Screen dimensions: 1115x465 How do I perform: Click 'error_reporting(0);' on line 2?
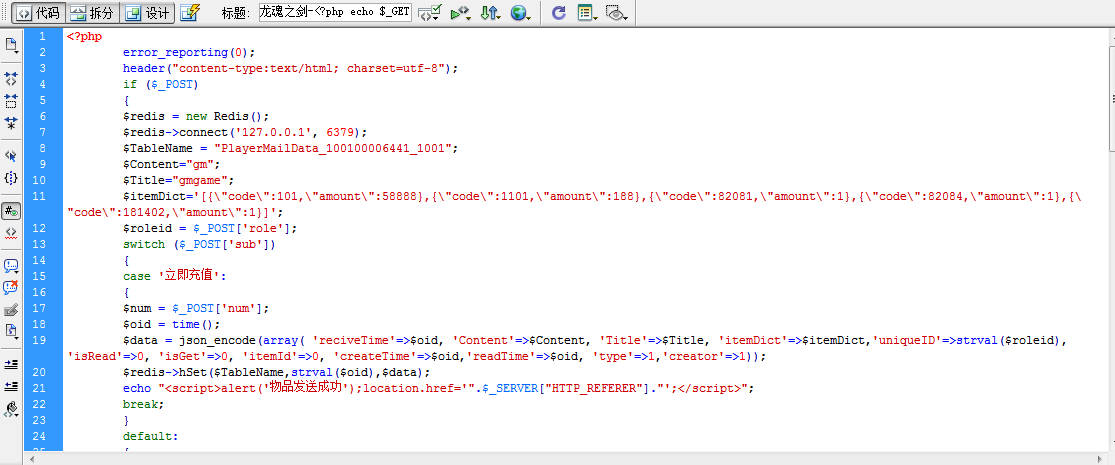188,53
